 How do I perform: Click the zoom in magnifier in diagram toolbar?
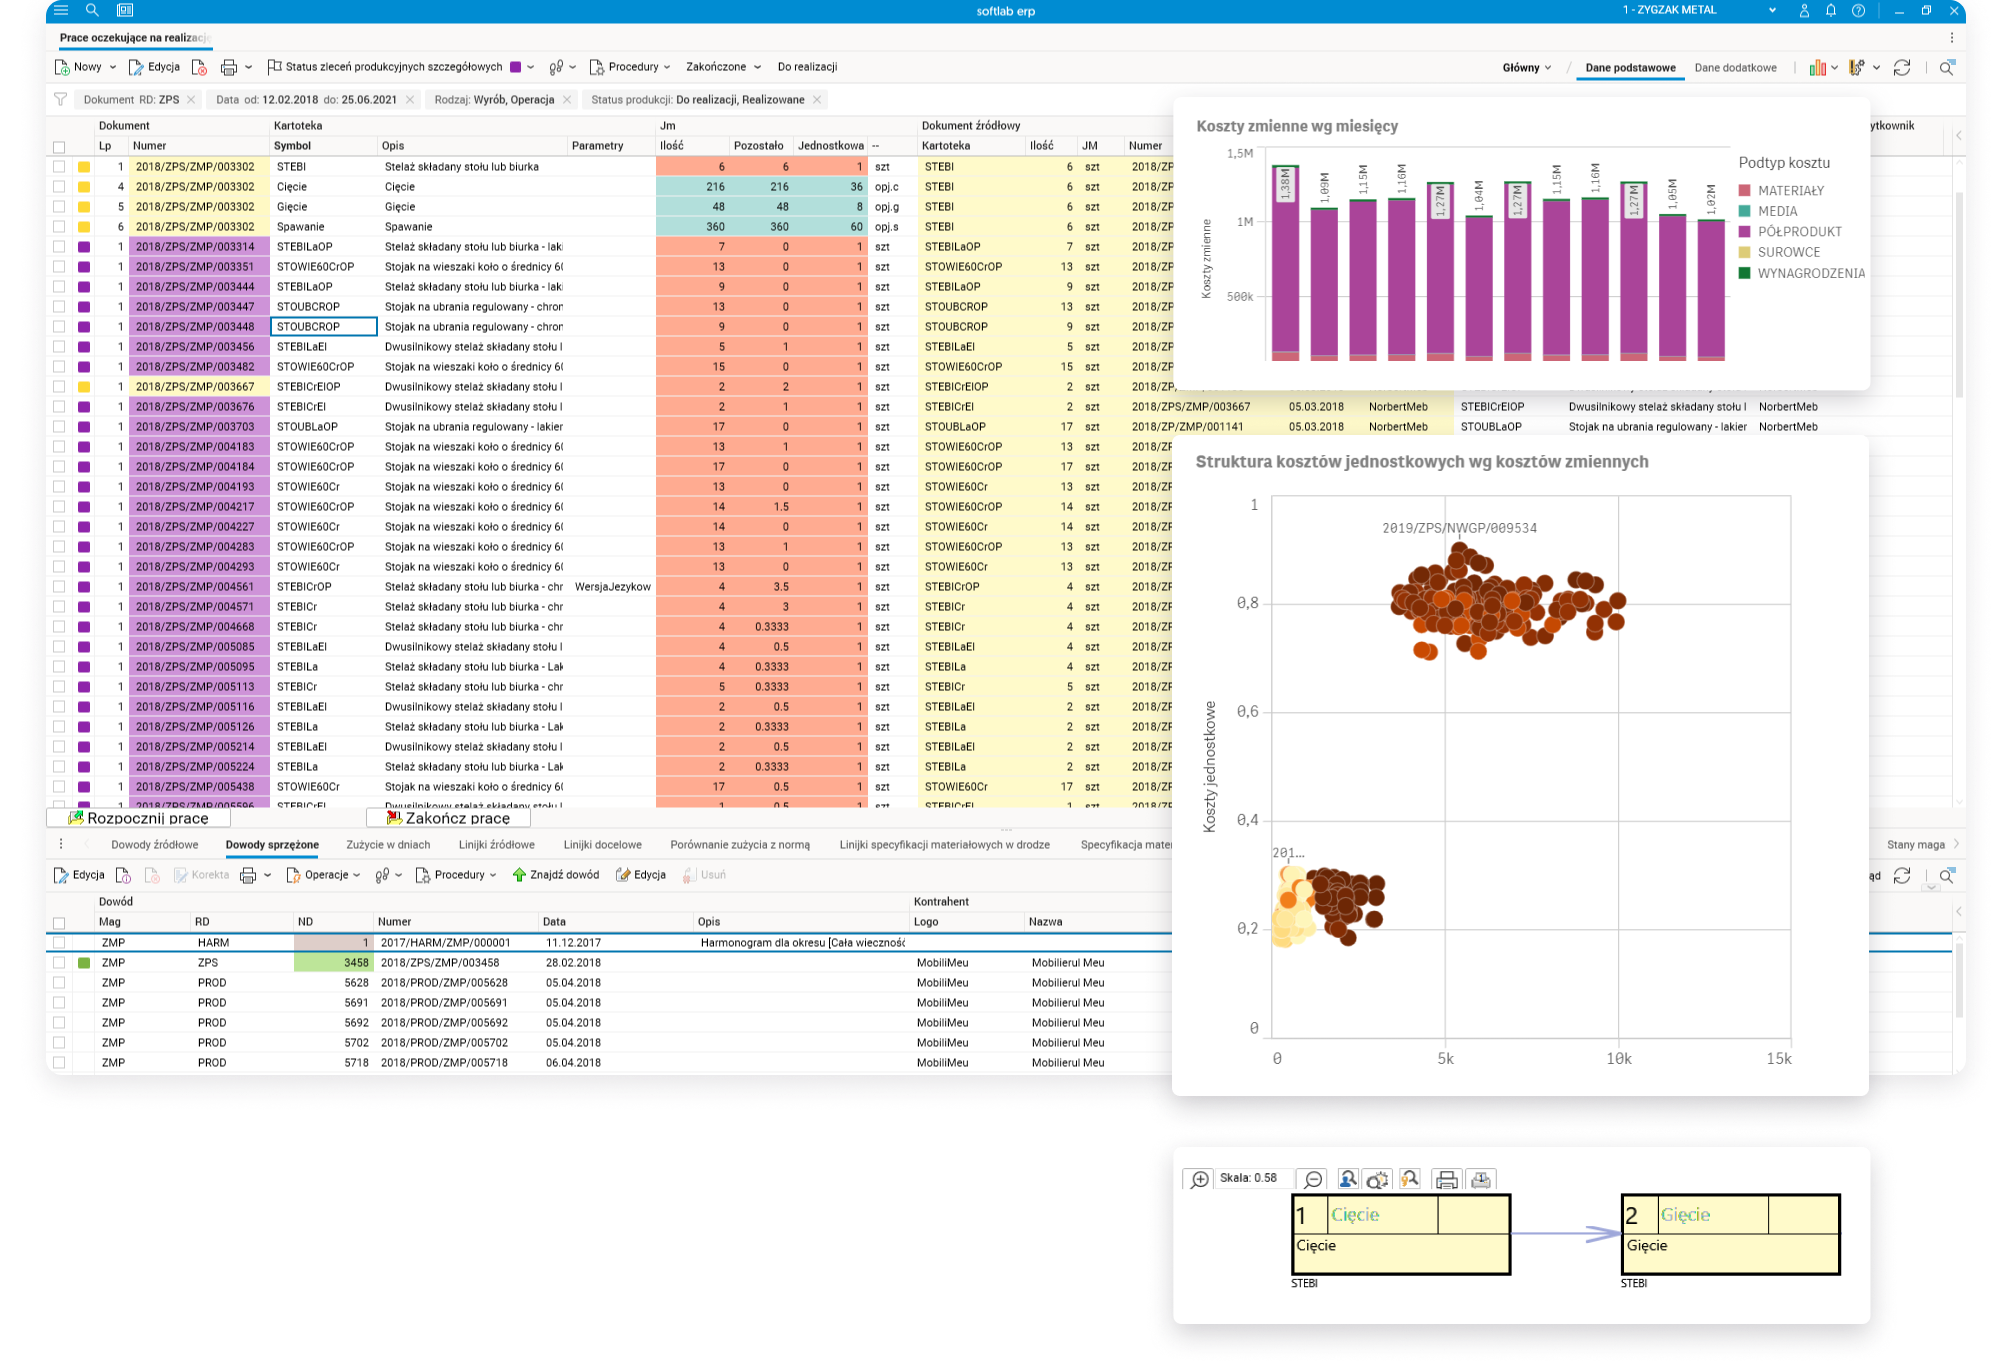point(1199,1180)
